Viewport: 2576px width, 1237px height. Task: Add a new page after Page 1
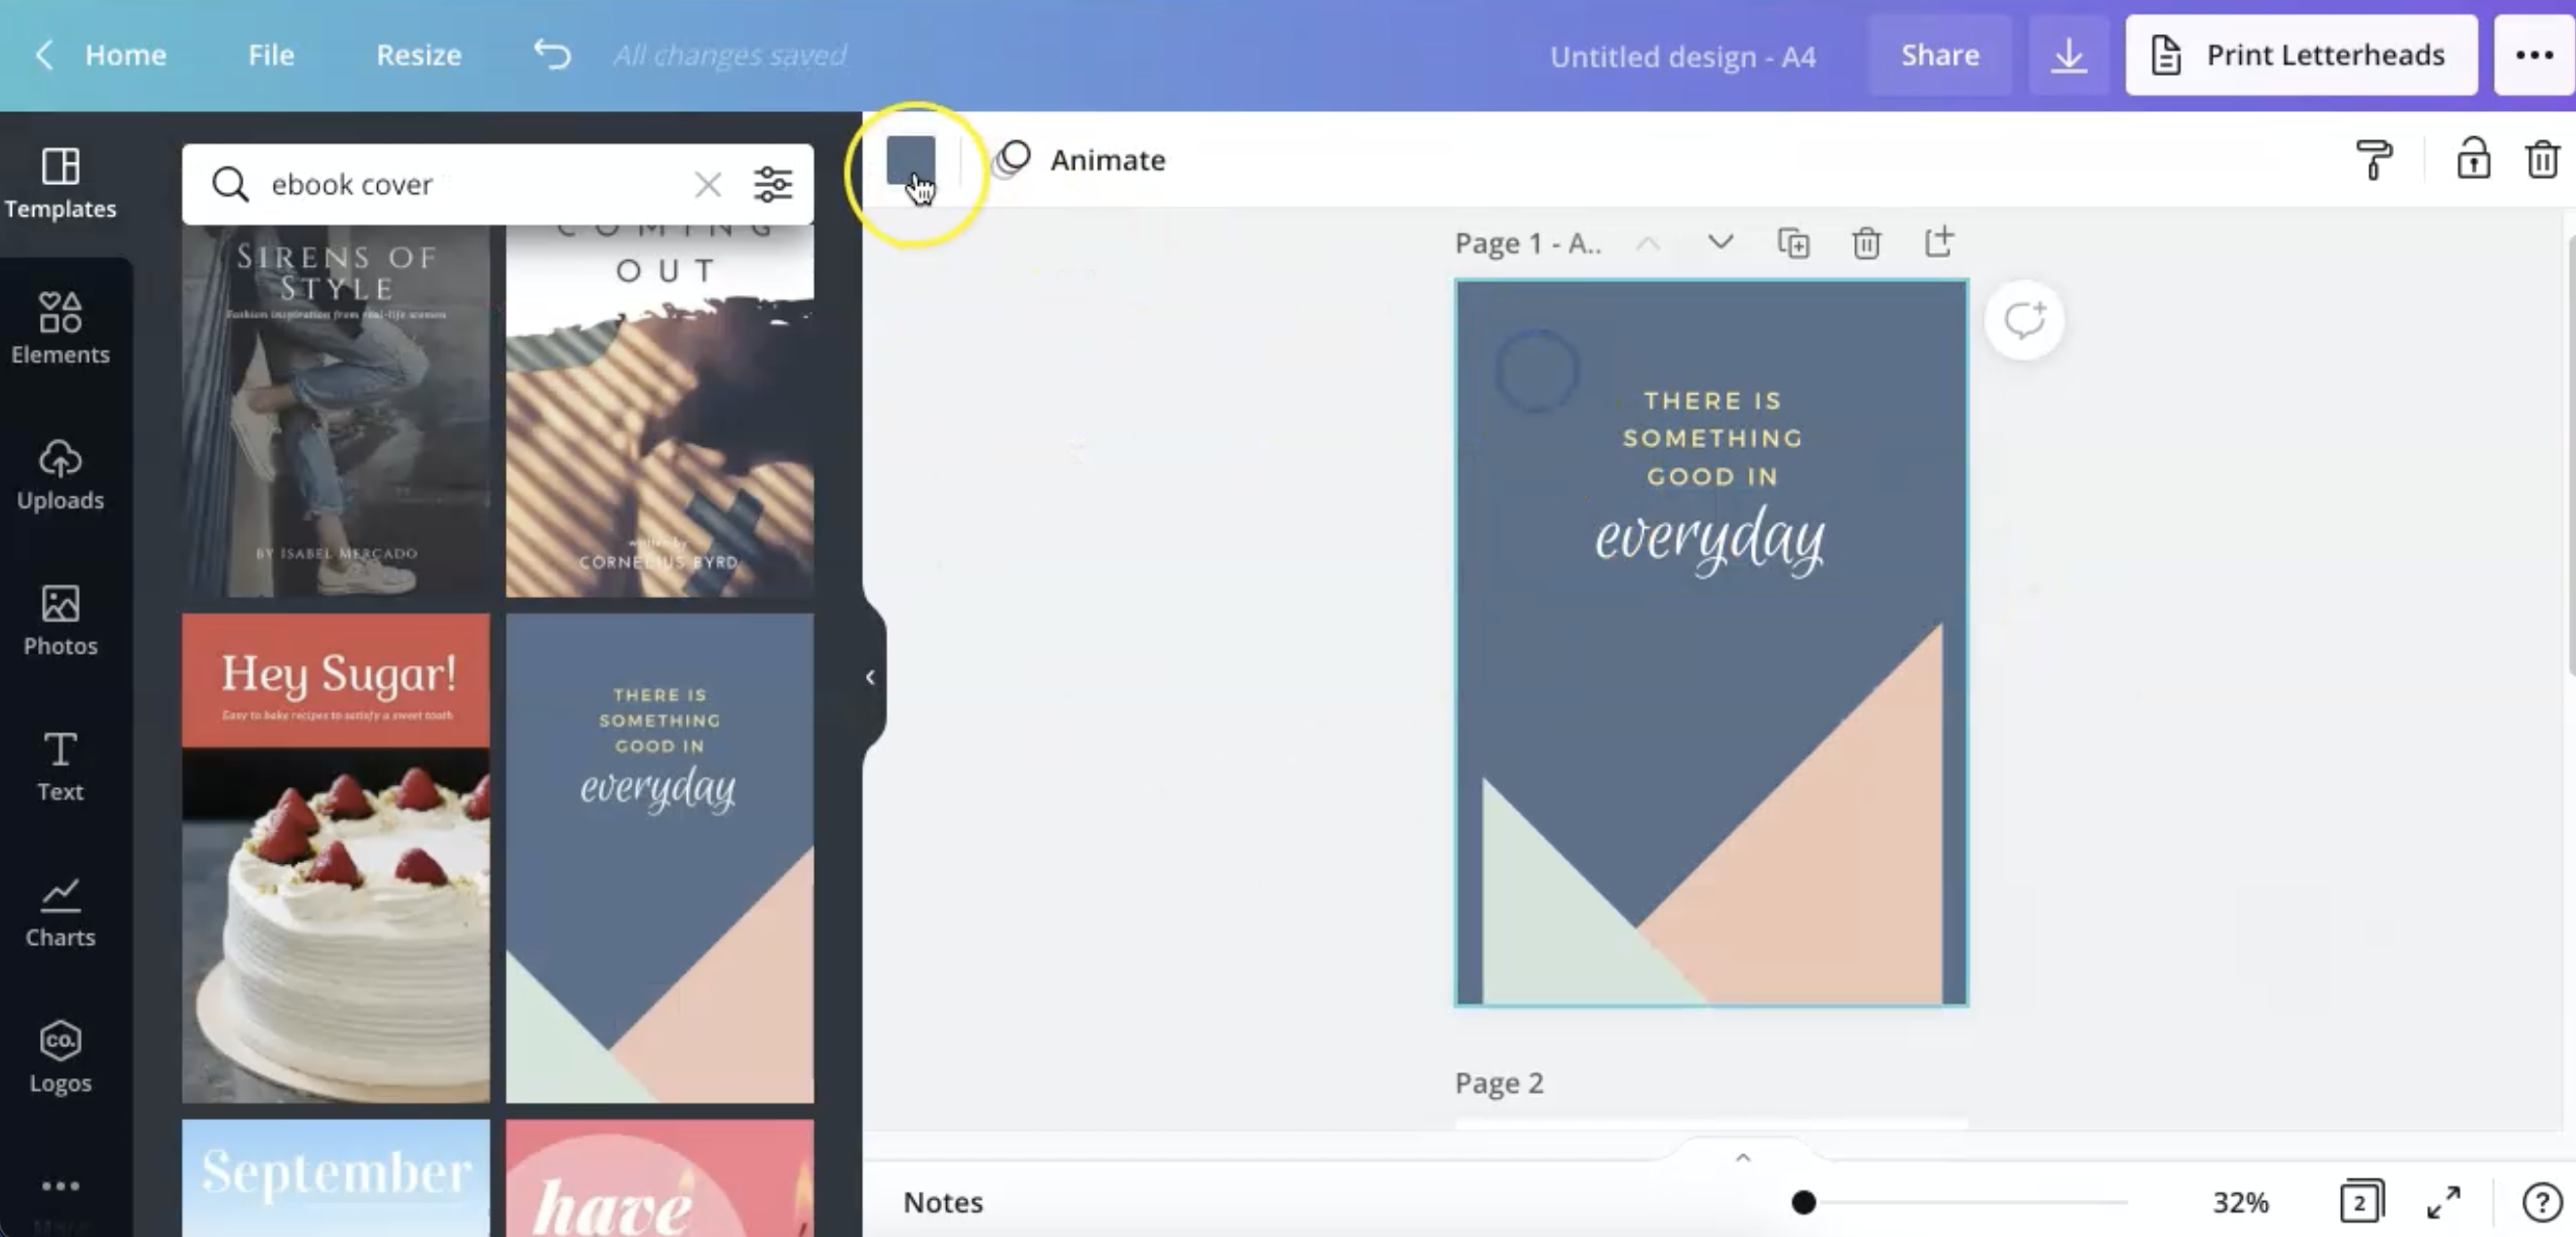1938,243
